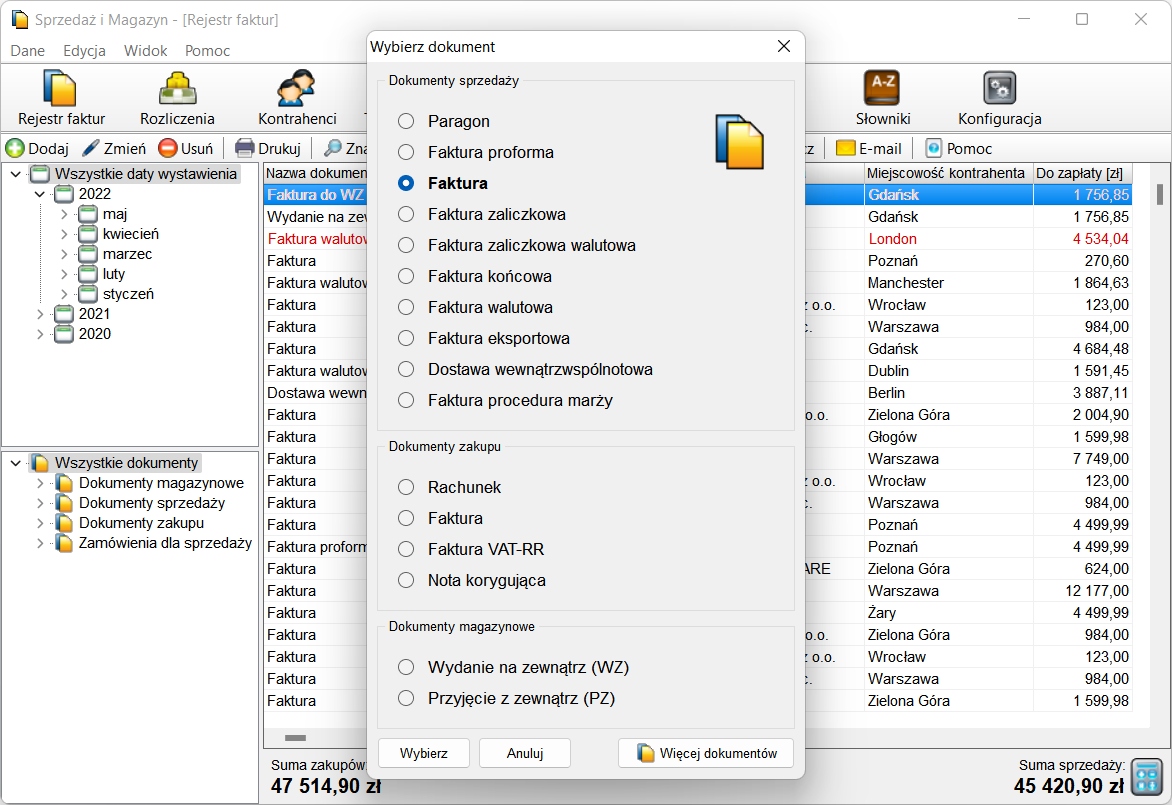Open the Edycja menu
The image size is (1172, 805).
pyautogui.click(x=84, y=50)
